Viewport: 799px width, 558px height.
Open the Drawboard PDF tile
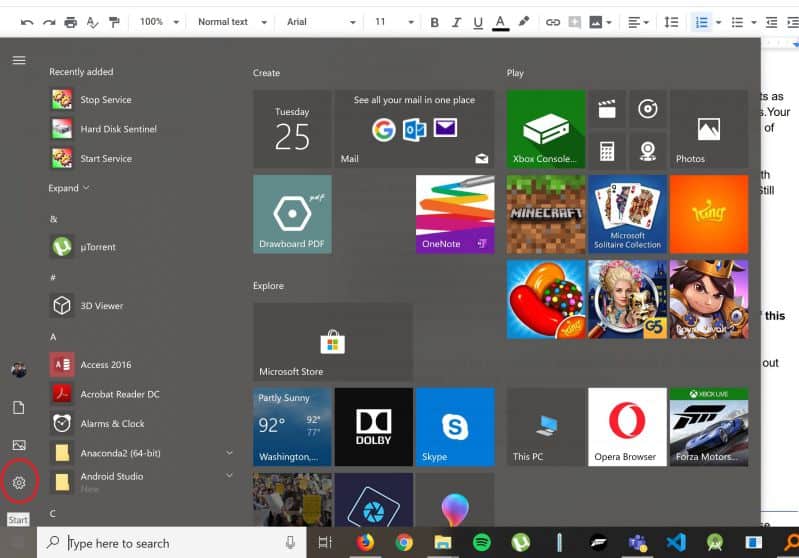[292, 214]
